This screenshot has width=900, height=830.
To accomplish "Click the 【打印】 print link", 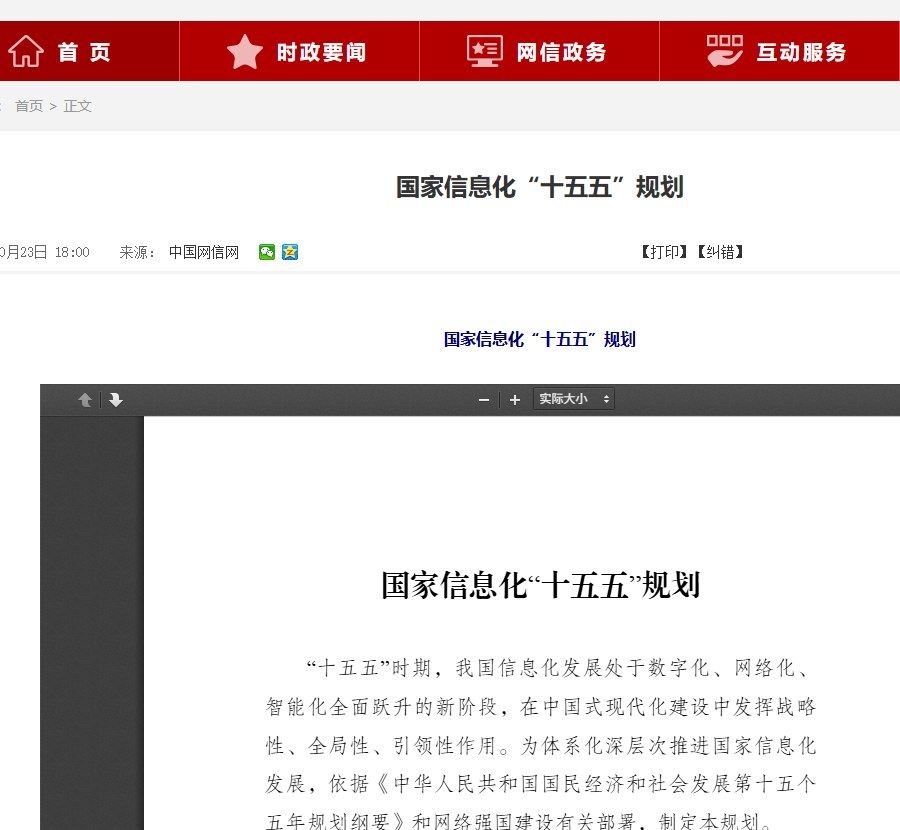I will [x=664, y=252].
